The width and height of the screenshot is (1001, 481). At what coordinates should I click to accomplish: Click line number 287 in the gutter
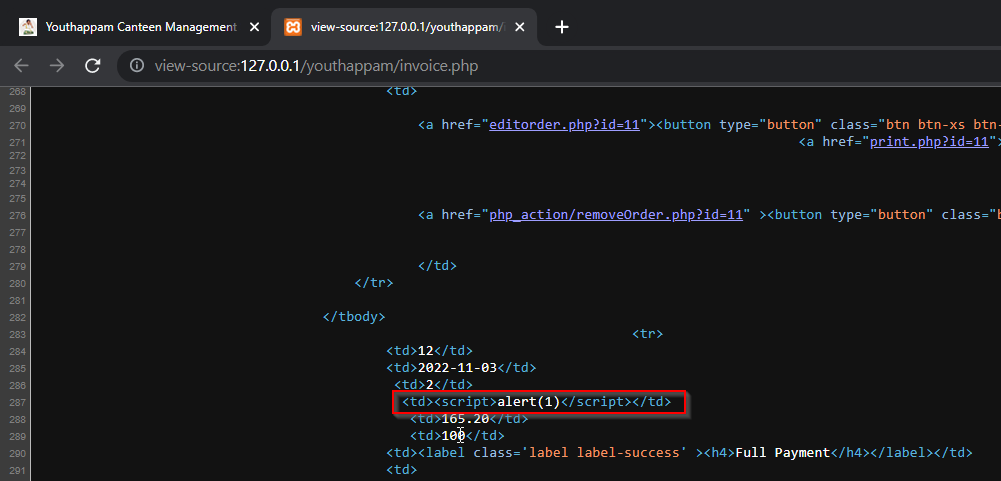[17, 402]
